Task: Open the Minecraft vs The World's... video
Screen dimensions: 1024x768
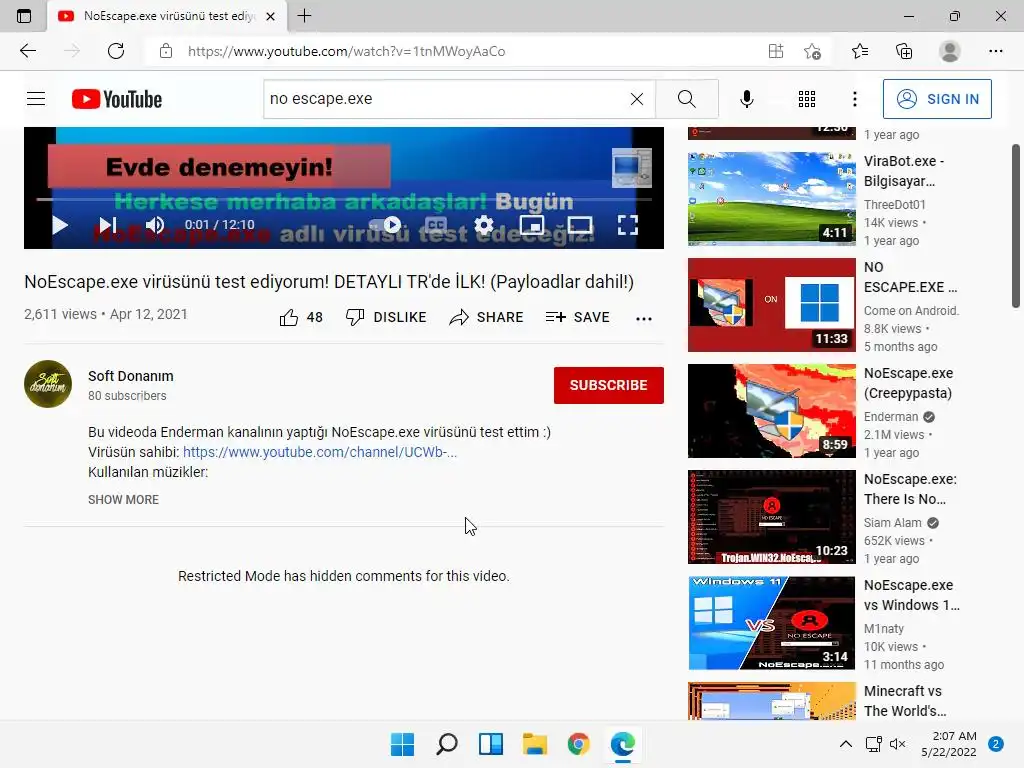Action: 771,701
